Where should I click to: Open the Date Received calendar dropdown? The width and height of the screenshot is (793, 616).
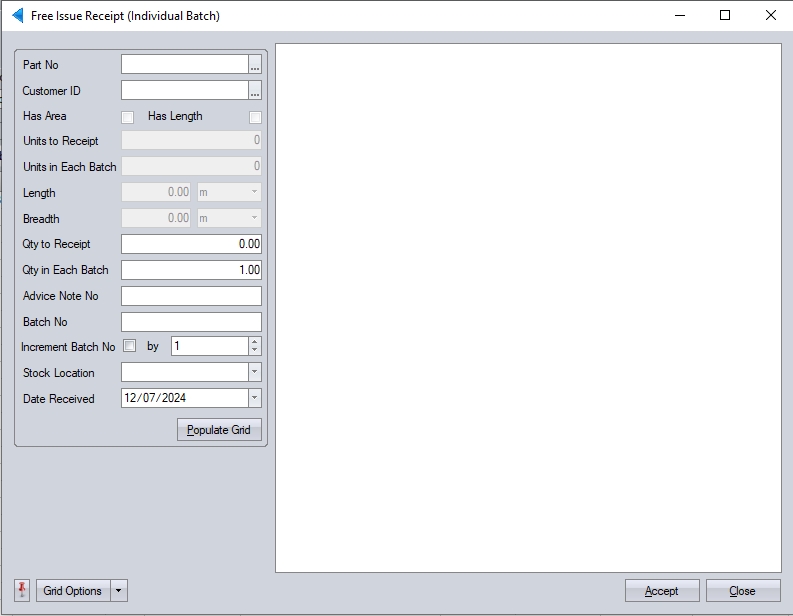point(254,398)
